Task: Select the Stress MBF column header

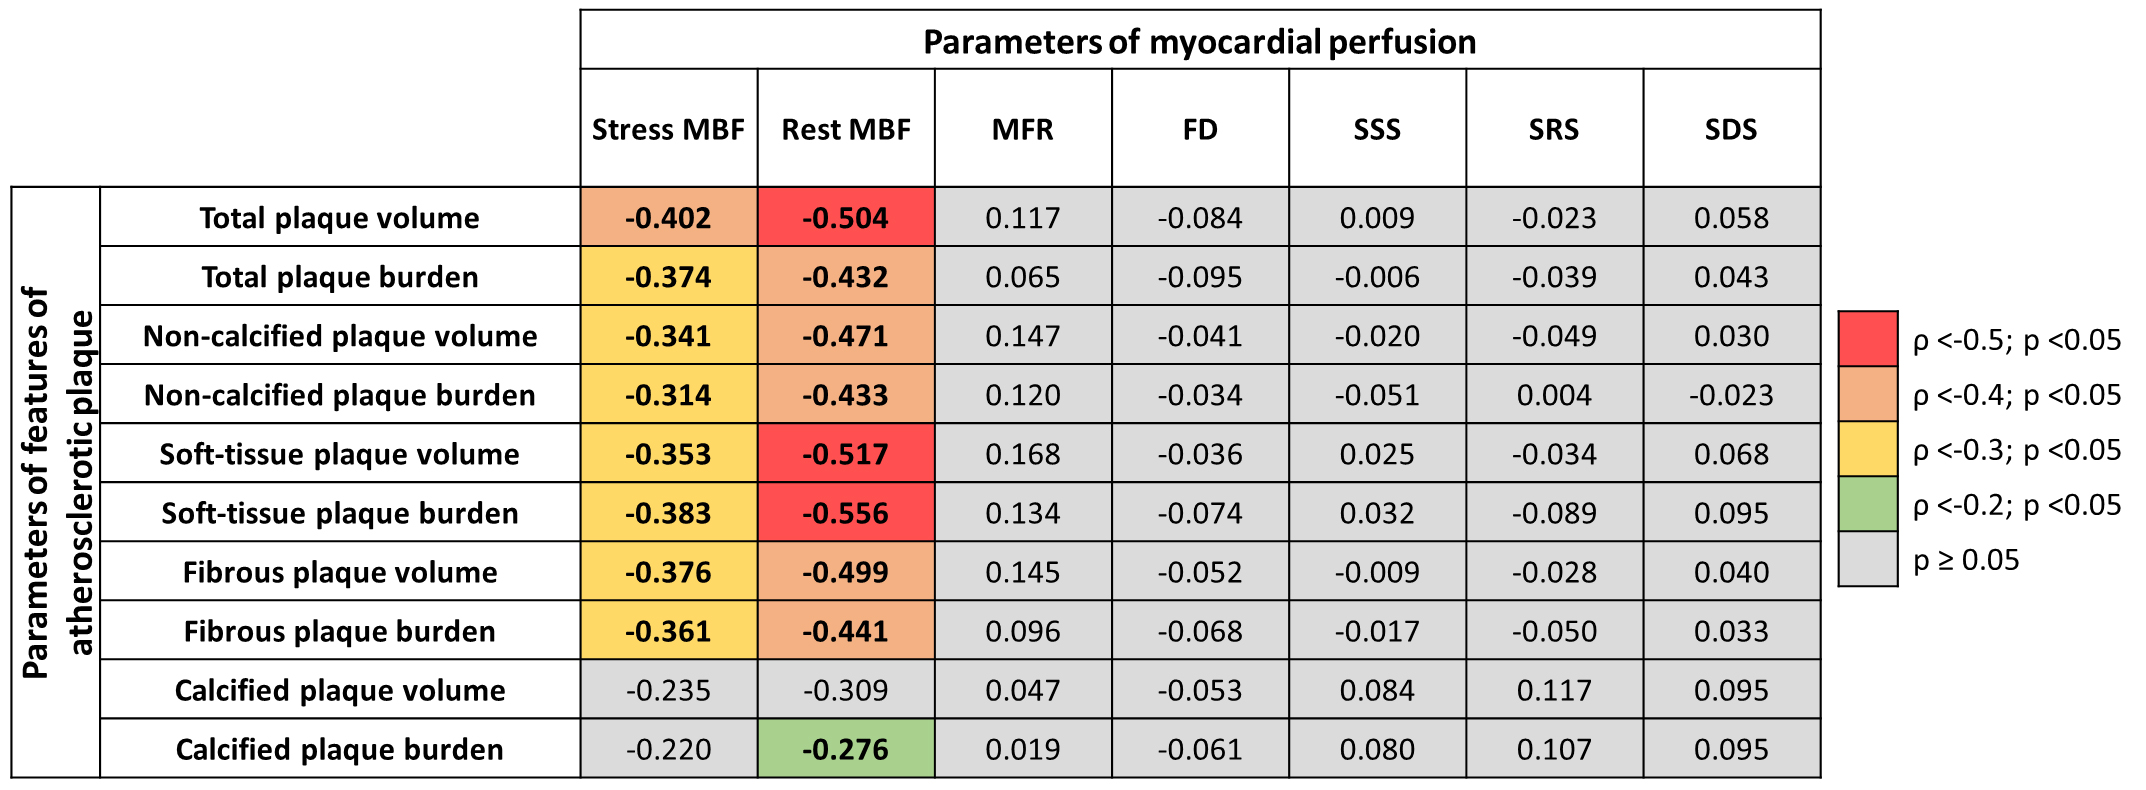Action: (668, 129)
